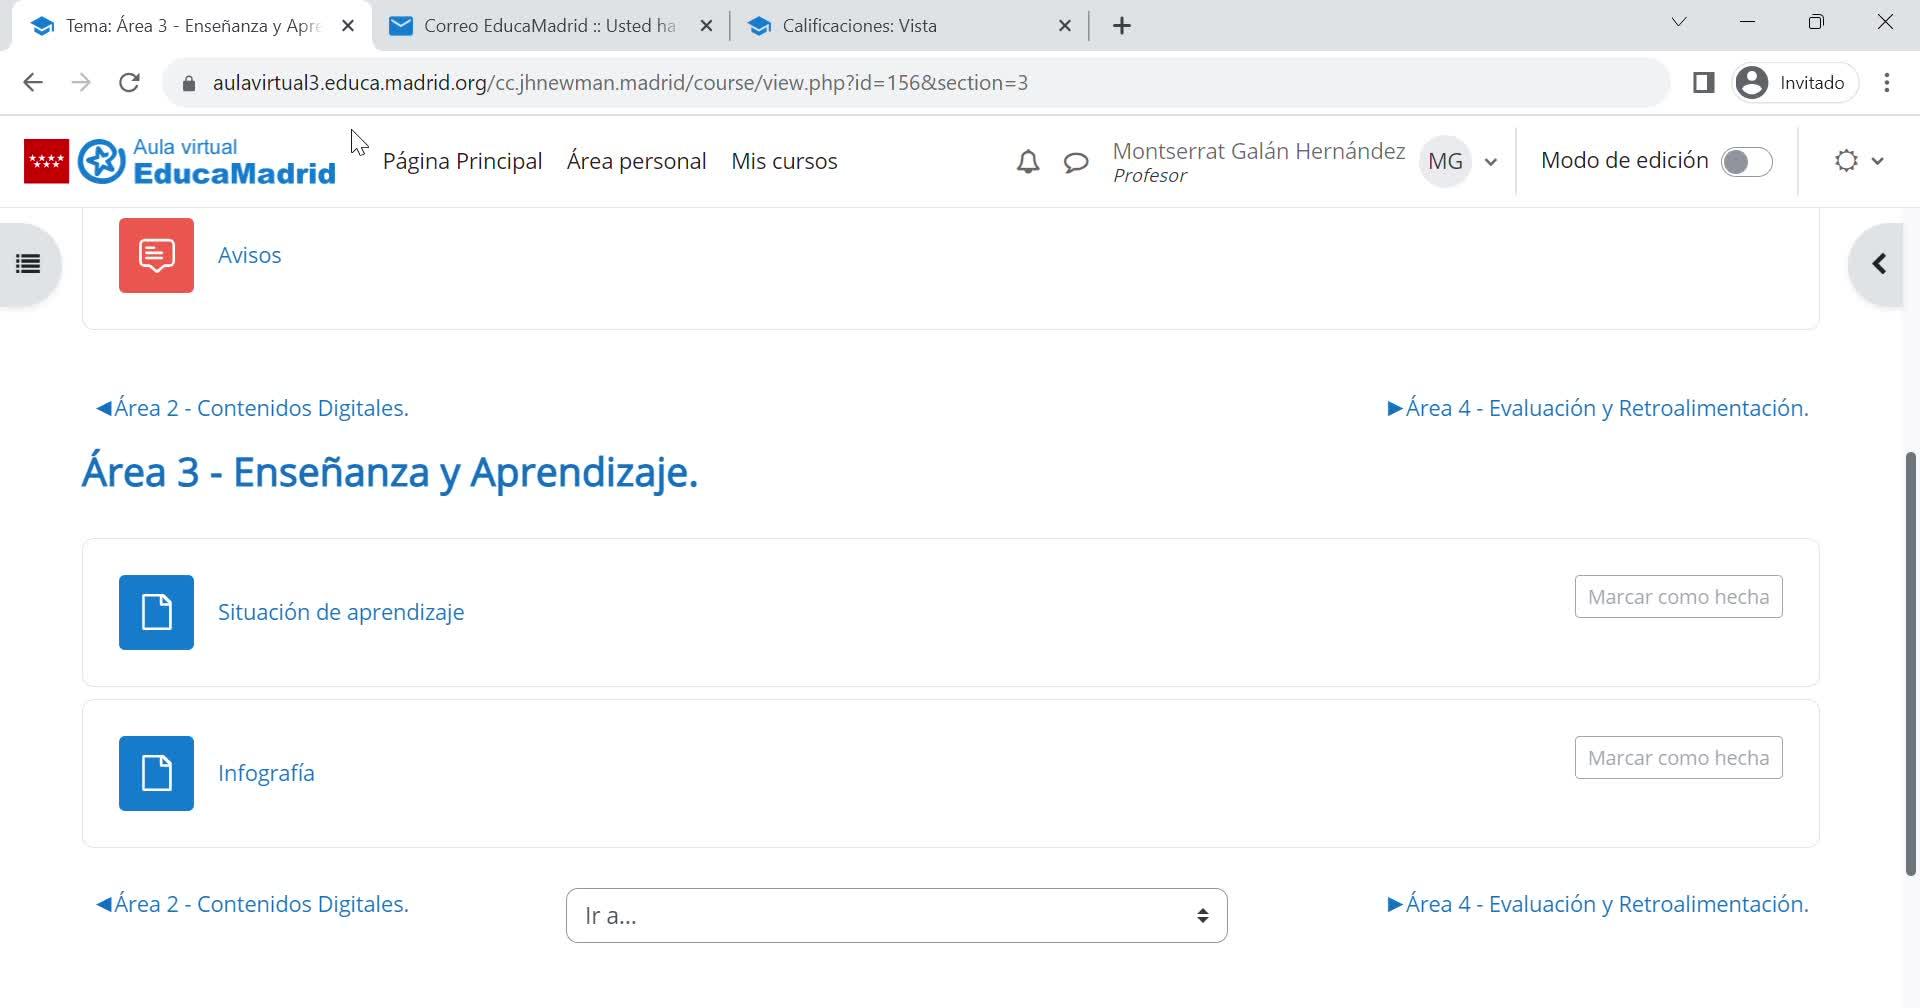1920x1008 pixels.
Task: Open the accessibility settings dropdown in header
Action: click(x=1858, y=161)
